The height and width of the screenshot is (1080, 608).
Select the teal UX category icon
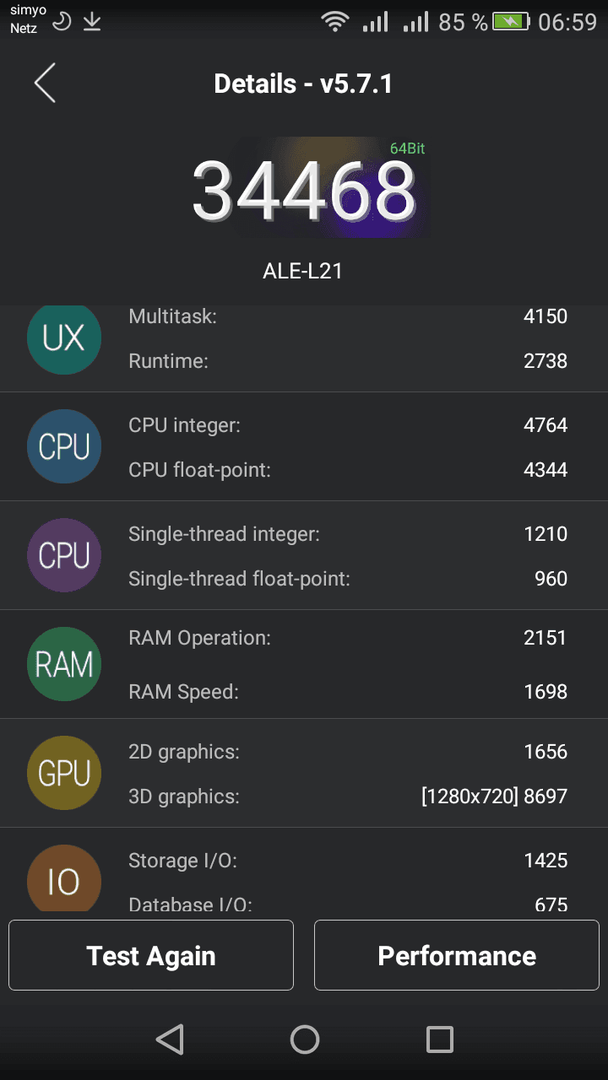[x=64, y=338]
